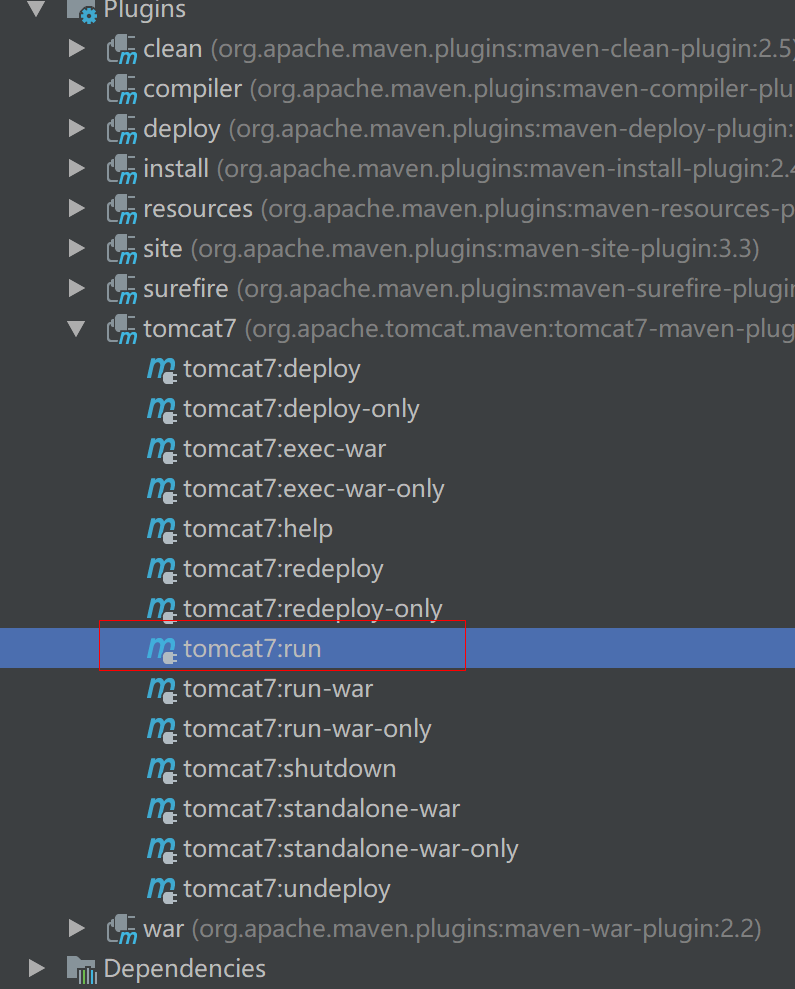
Task: Click the clean plugin icon
Action: tap(122, 50)
